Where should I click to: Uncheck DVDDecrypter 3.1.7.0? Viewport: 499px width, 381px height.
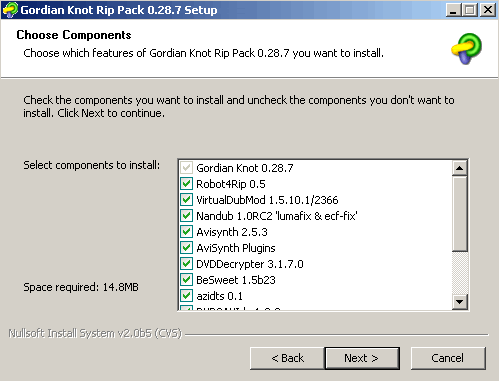(x=186, y=264)
